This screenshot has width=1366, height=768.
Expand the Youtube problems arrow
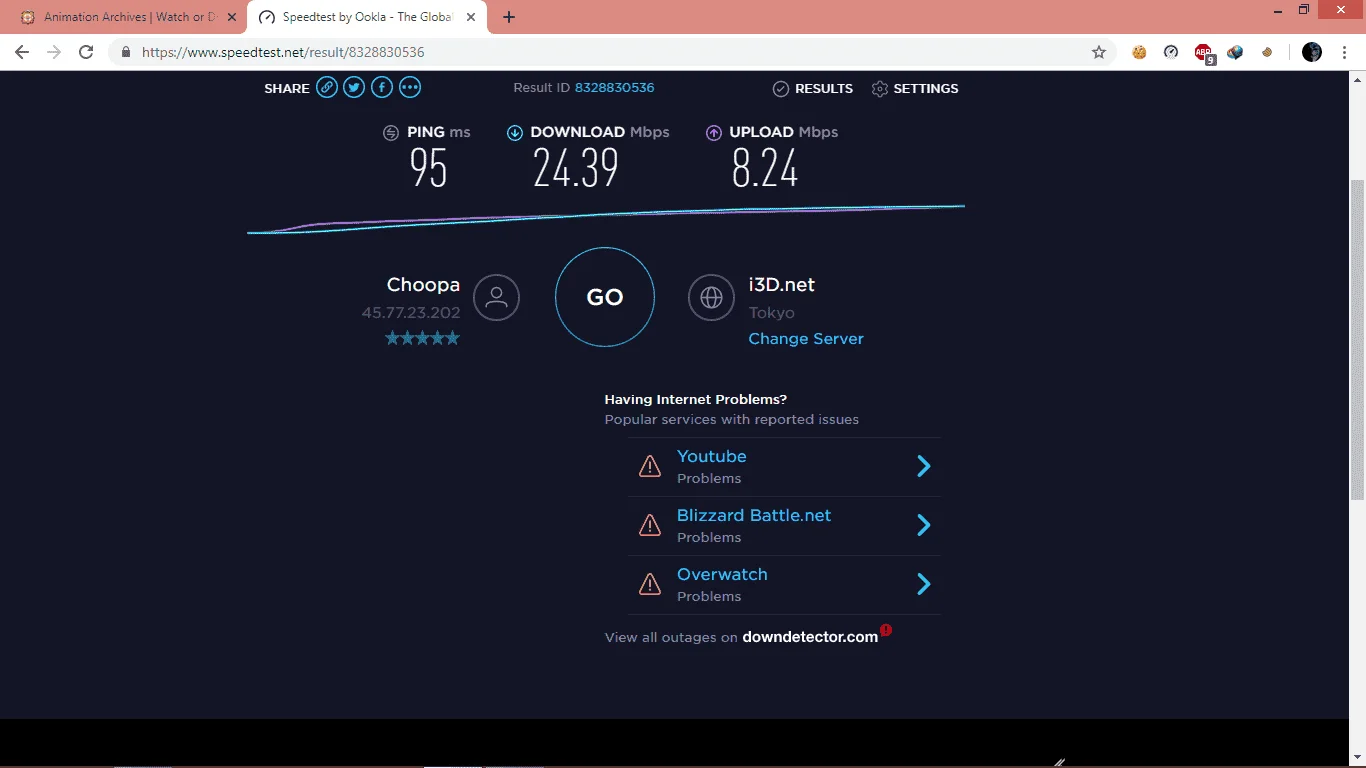pyautogui.click(x=924, y=466)
